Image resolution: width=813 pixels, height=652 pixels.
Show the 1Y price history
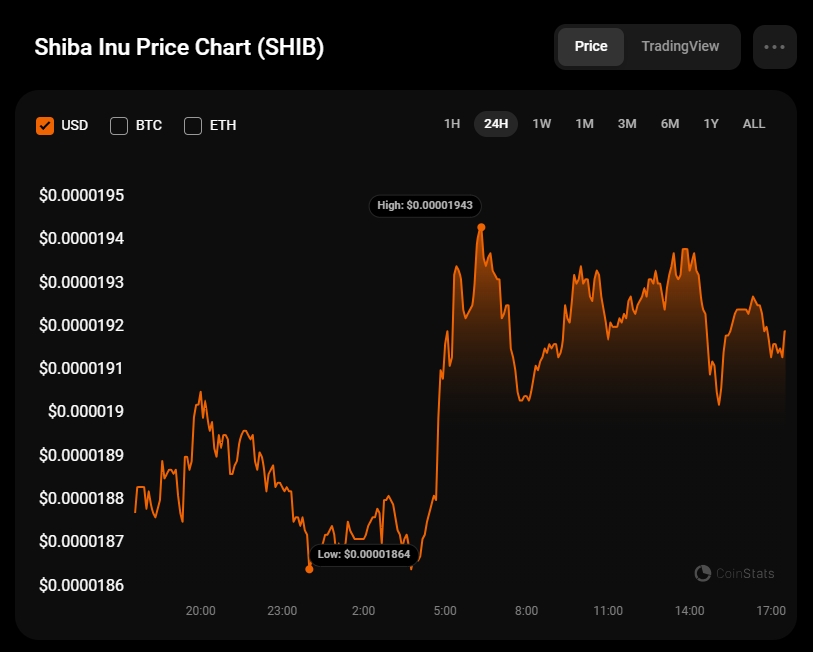click(x=711, y=124)
